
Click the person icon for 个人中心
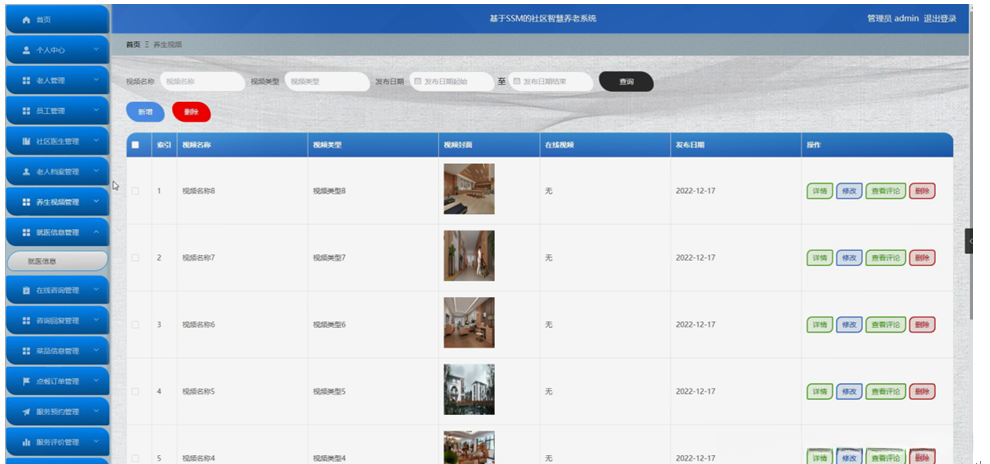[26, 50]
